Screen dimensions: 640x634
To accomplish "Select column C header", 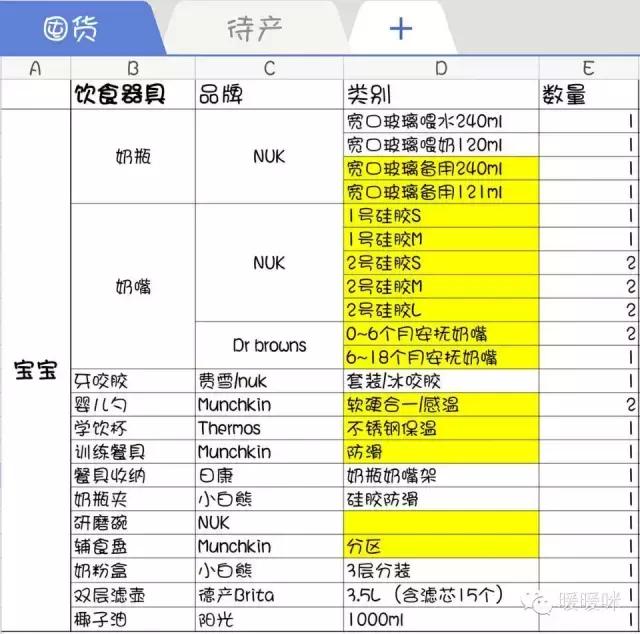I will (269, 68).
